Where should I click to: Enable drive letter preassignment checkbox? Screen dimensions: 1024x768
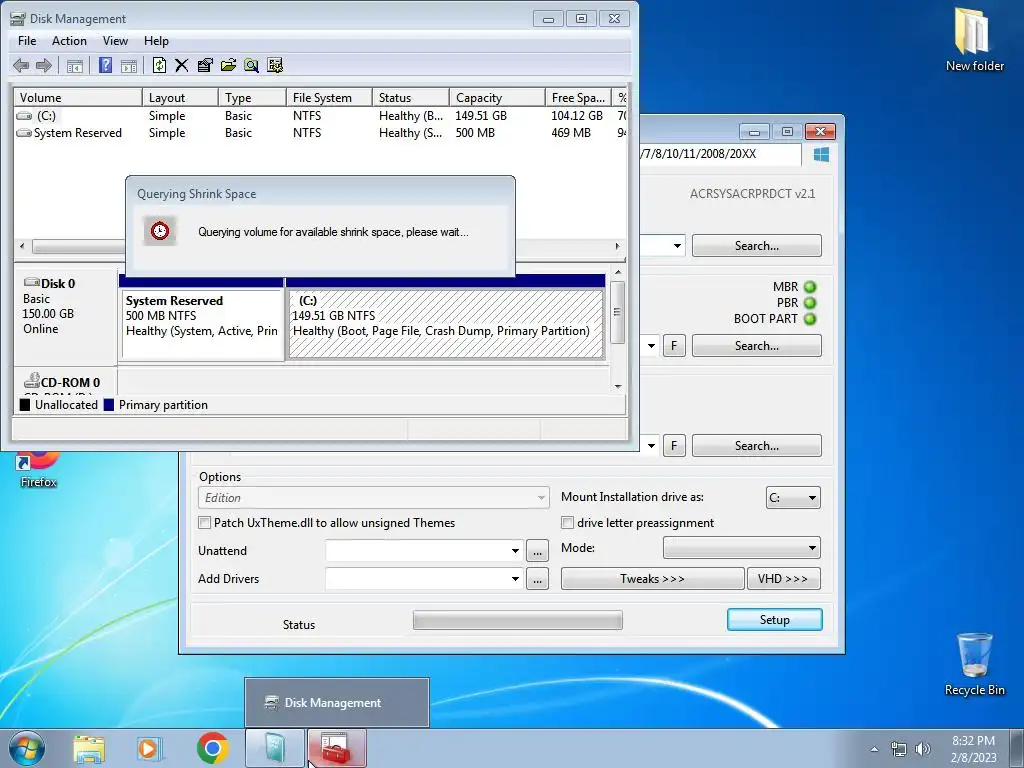pos(568,522)
